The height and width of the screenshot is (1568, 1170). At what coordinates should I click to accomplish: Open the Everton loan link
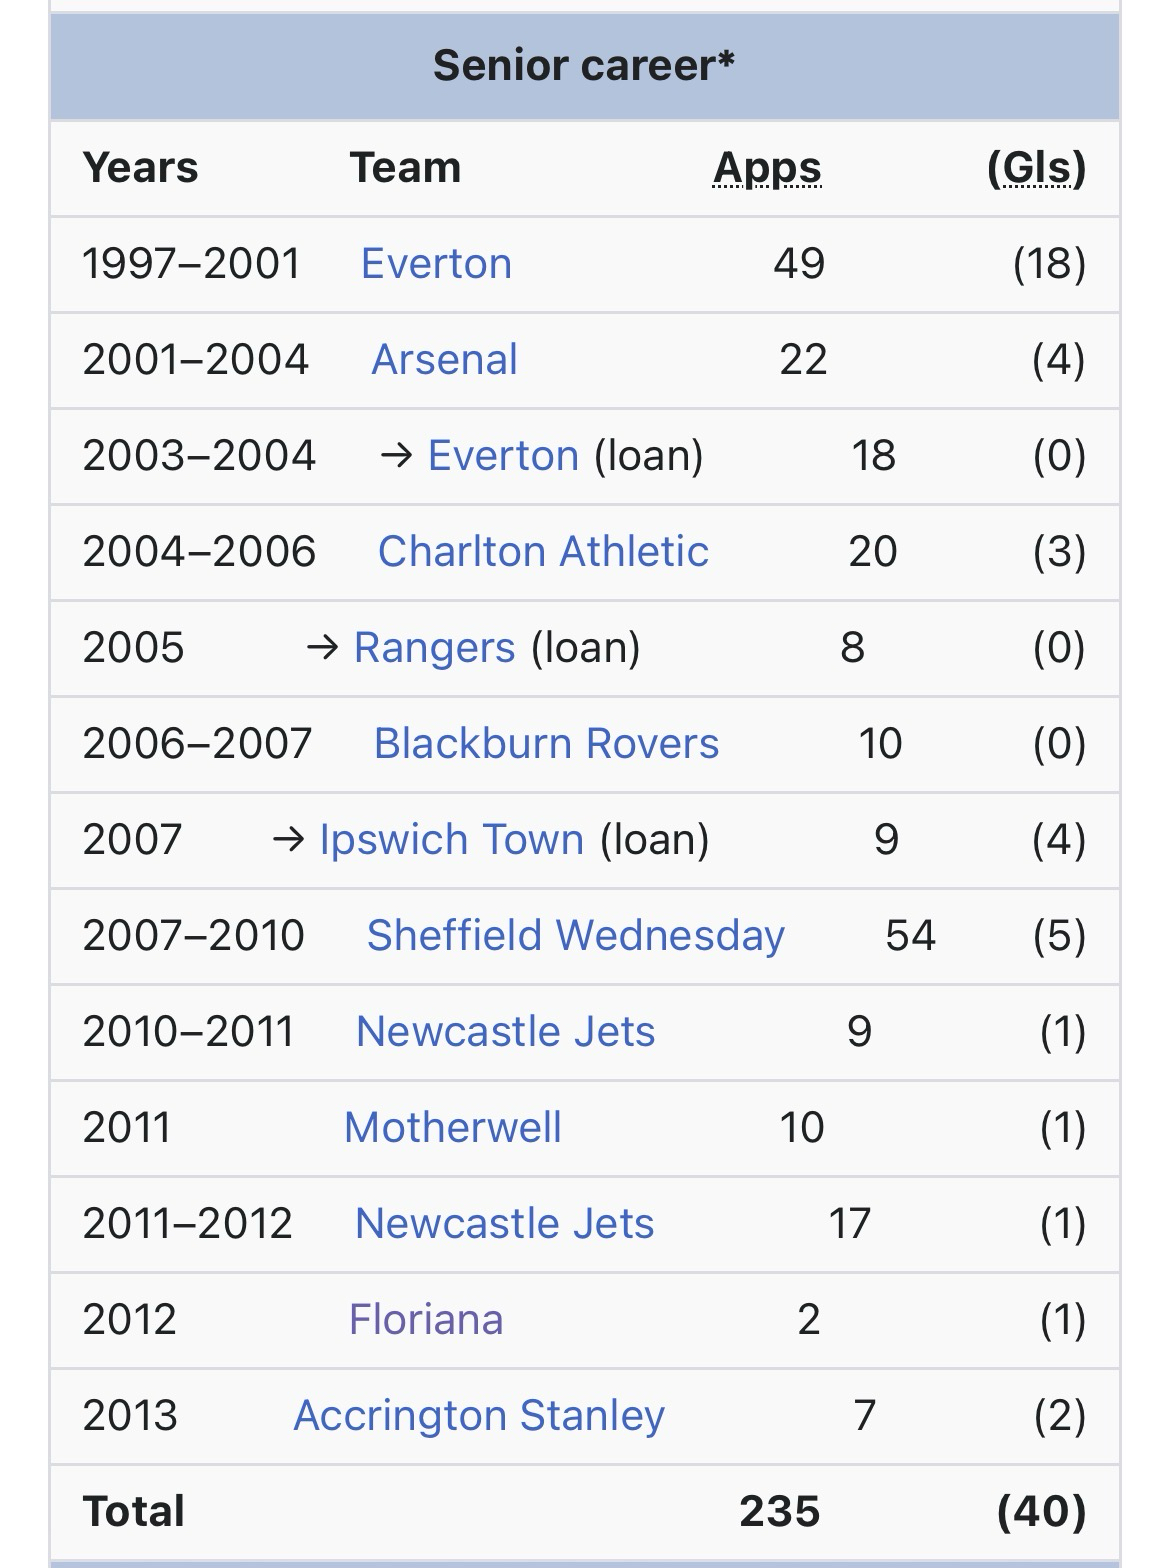click(x=503, y=456)
